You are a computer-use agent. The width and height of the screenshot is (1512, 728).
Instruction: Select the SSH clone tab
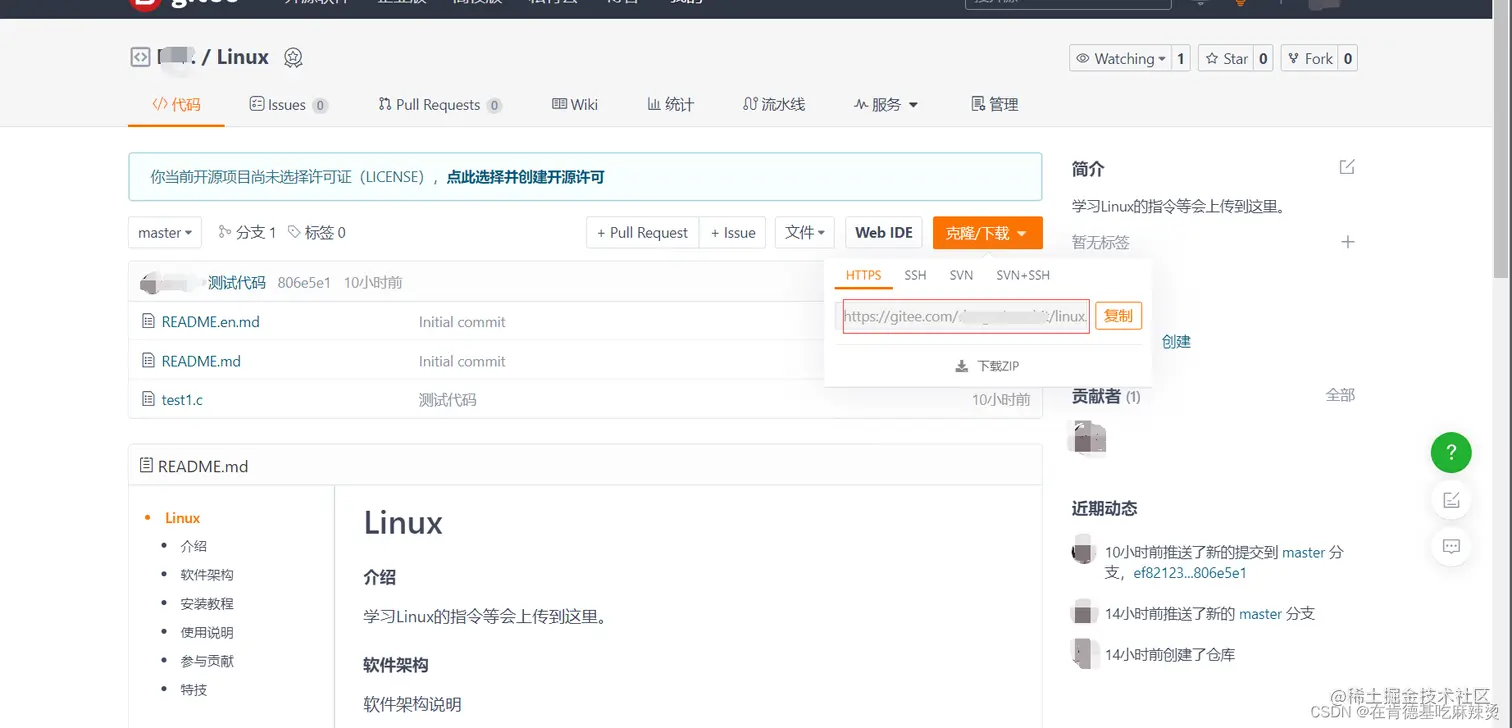tap(915, 275)
